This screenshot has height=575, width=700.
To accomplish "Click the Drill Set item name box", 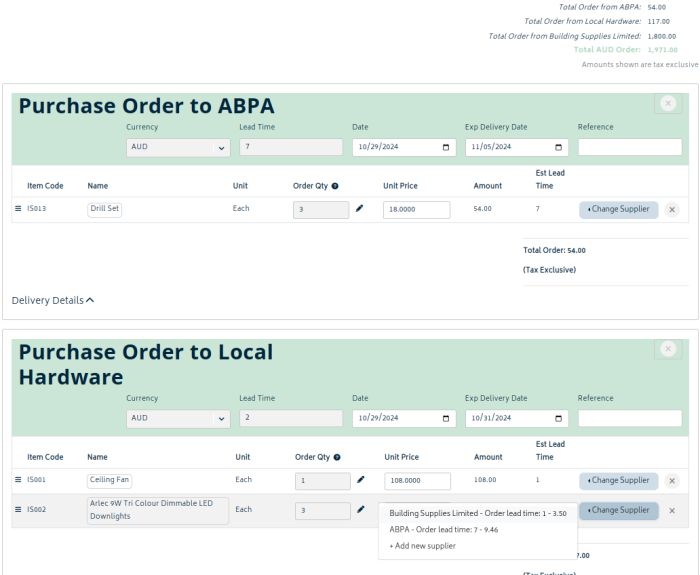I will [104, 209].
